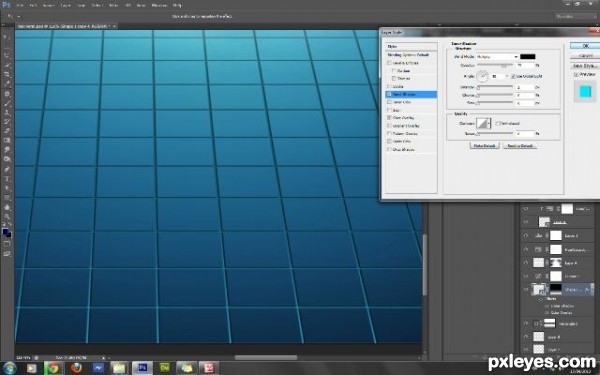The width and height of the screenshot is (600, 375).
Task: Select the Dodge tool
Action: click(7, 160)
